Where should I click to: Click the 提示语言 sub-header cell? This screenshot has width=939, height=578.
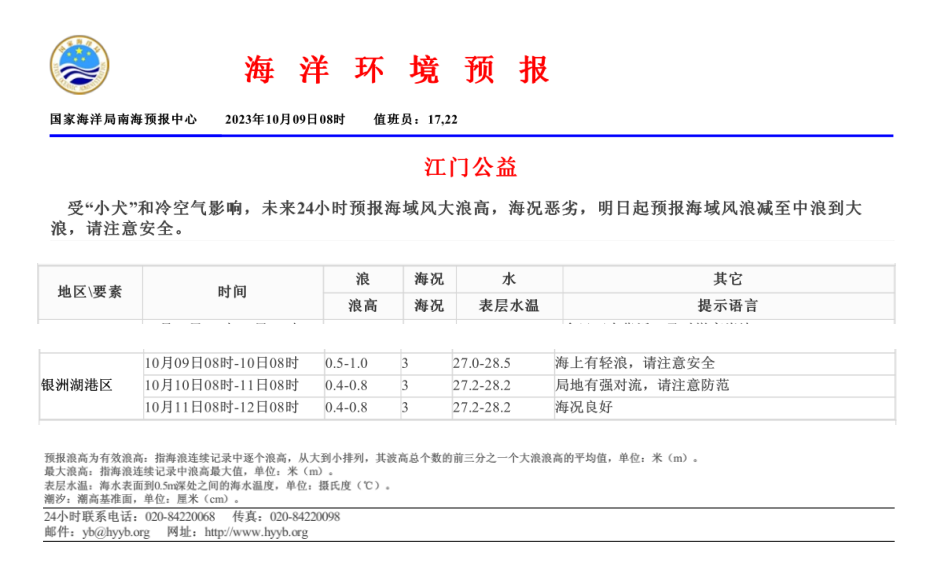[727, 306]
